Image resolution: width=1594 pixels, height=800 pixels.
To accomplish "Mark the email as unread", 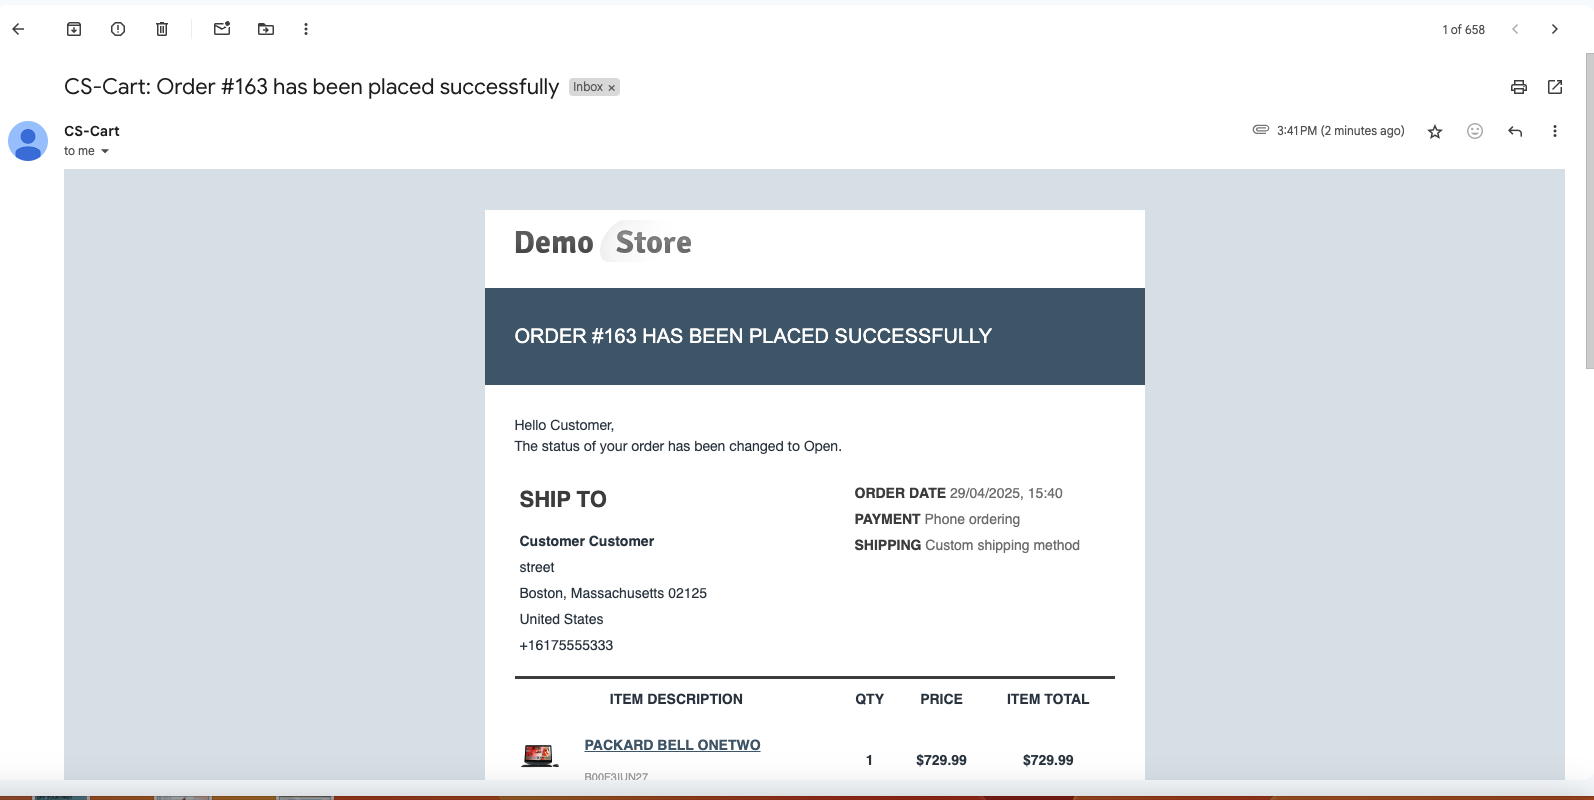I will tap(222, 29).
